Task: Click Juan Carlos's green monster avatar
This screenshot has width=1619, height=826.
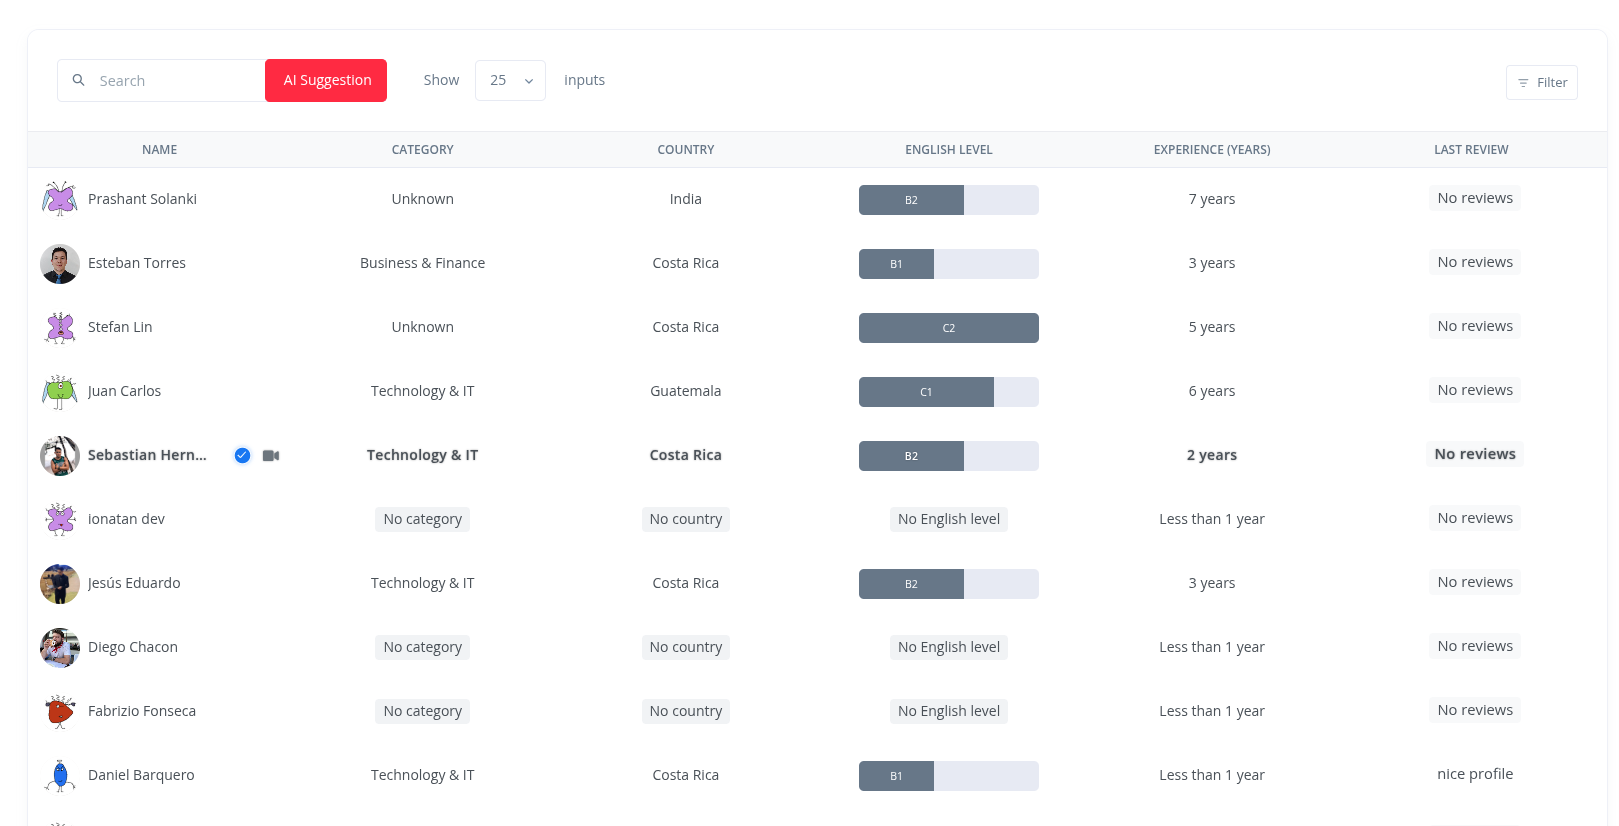Action: pyautogui.click(x=60, y=391)
